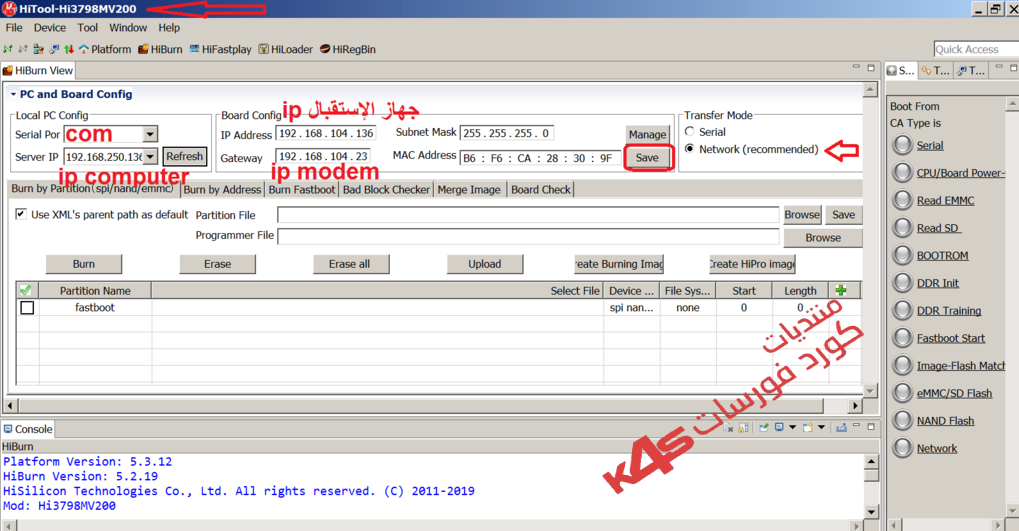1019x531 pixels.
Task: Click HiBurn View scrollbar down arrow
Action: click(870, 390)
